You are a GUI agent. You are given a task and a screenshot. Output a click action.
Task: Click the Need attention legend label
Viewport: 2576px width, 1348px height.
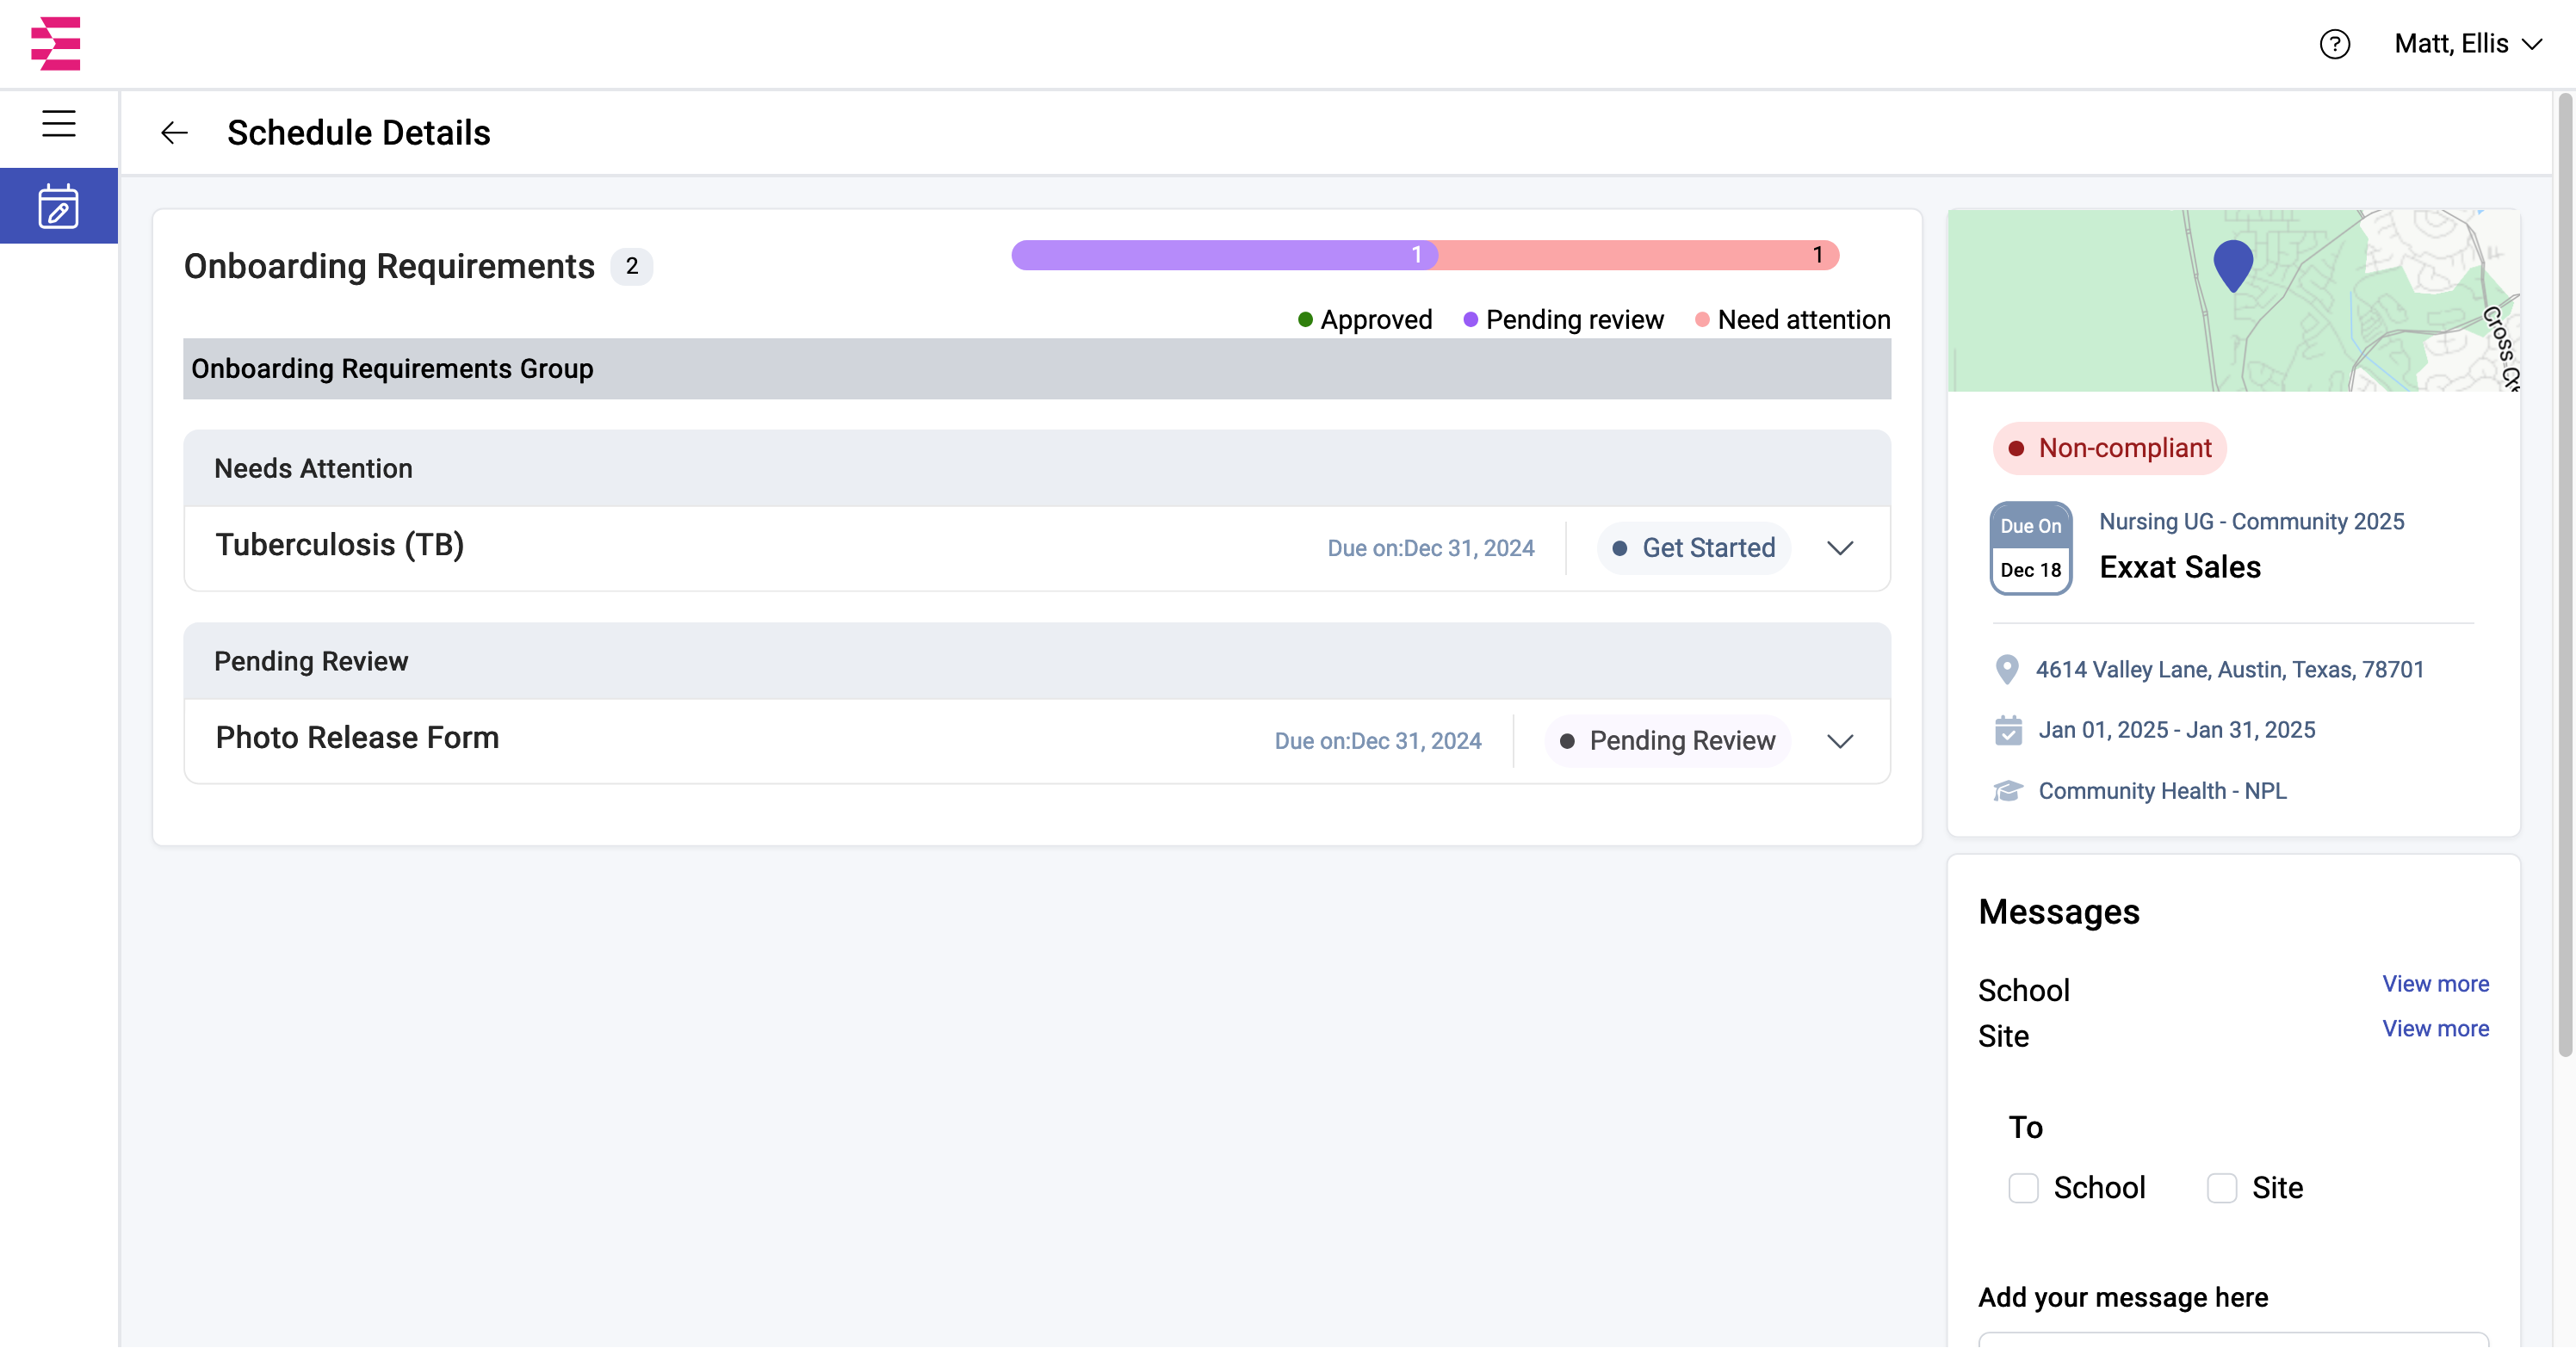pyautogui.click(x=1803, y=320)
